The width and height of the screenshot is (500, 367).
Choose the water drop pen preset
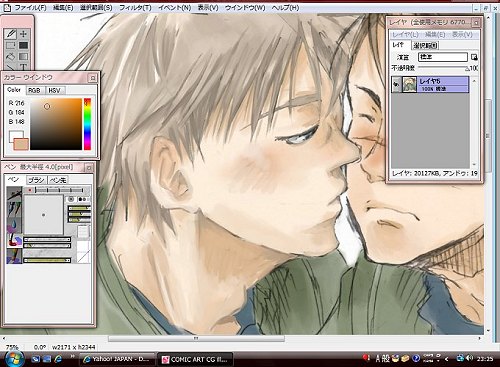coord(14,225)
